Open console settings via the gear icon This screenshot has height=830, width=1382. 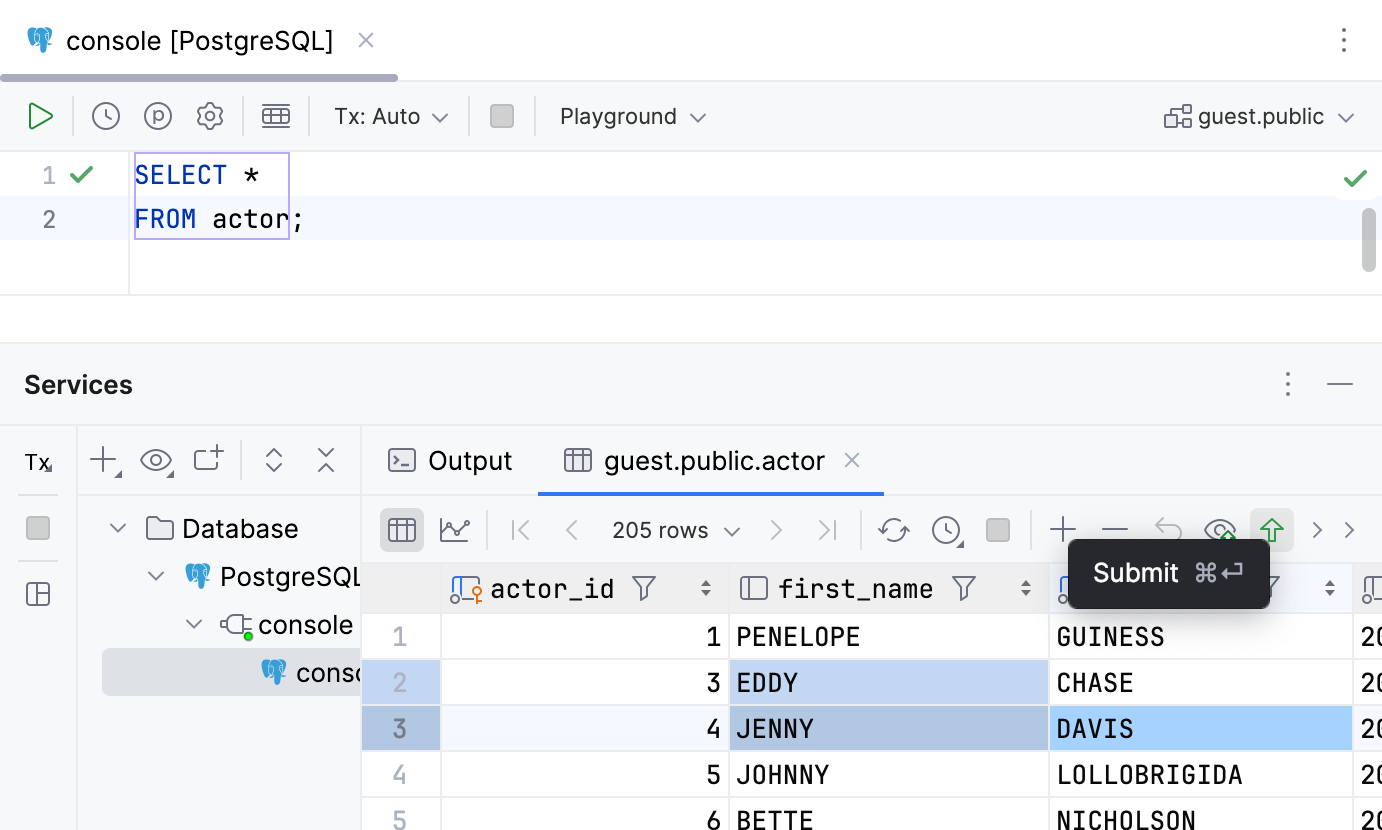click(x=210, y=116)
